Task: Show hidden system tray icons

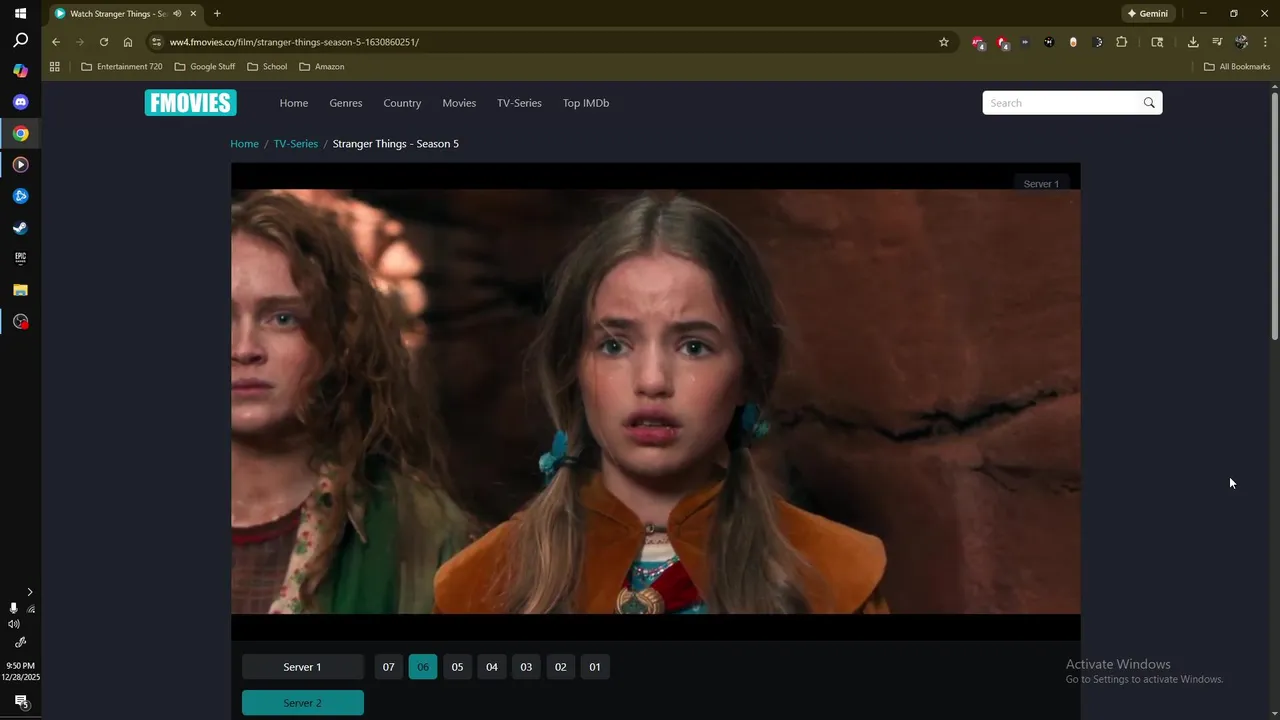Action: point(29,592)
